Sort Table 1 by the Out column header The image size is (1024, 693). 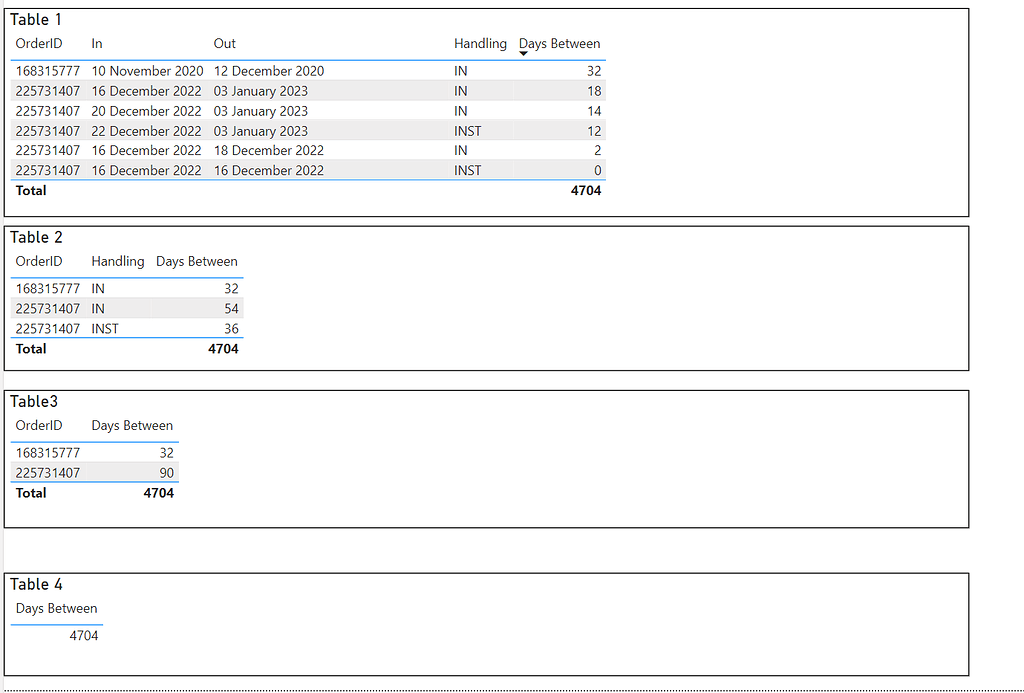click(224, 43)
